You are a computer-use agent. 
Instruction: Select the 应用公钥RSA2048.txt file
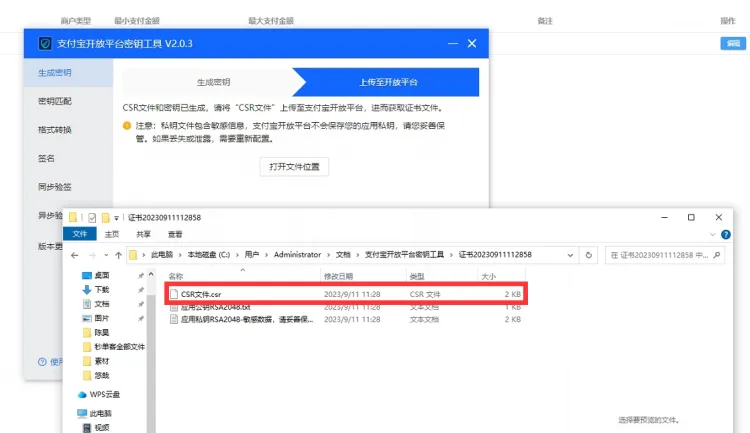345,307
